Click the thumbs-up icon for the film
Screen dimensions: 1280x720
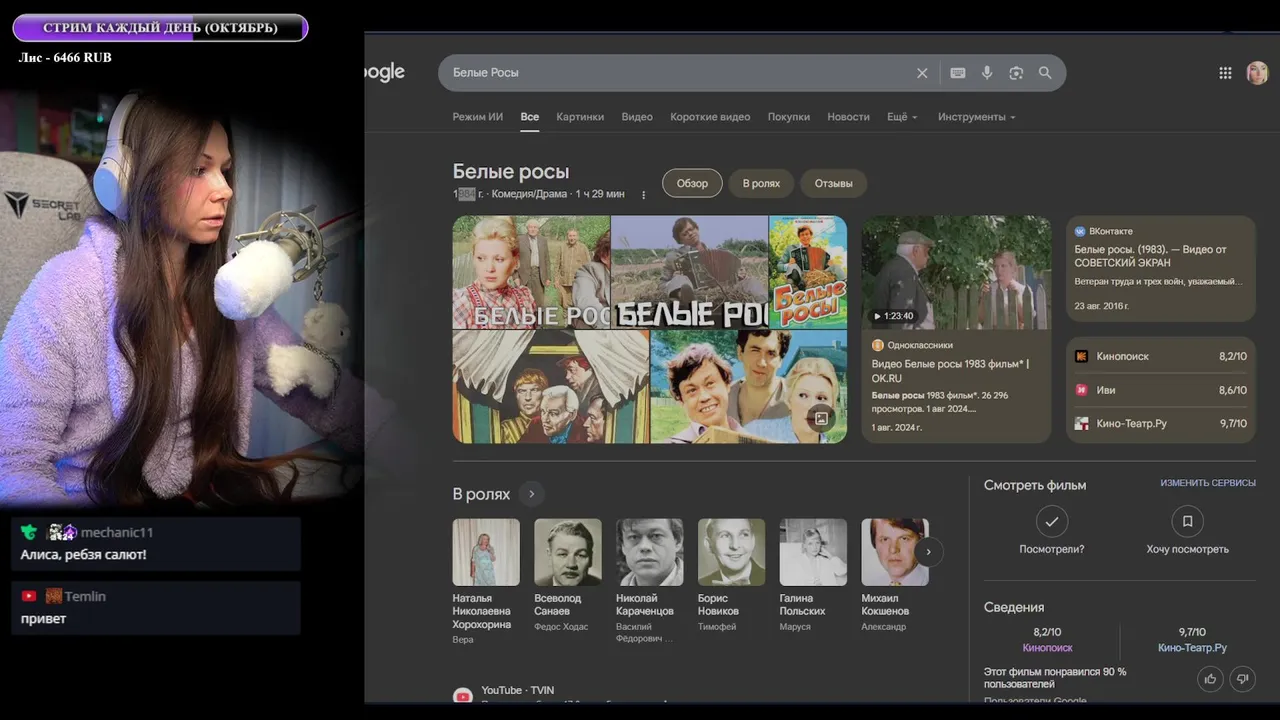(1211, 679)
